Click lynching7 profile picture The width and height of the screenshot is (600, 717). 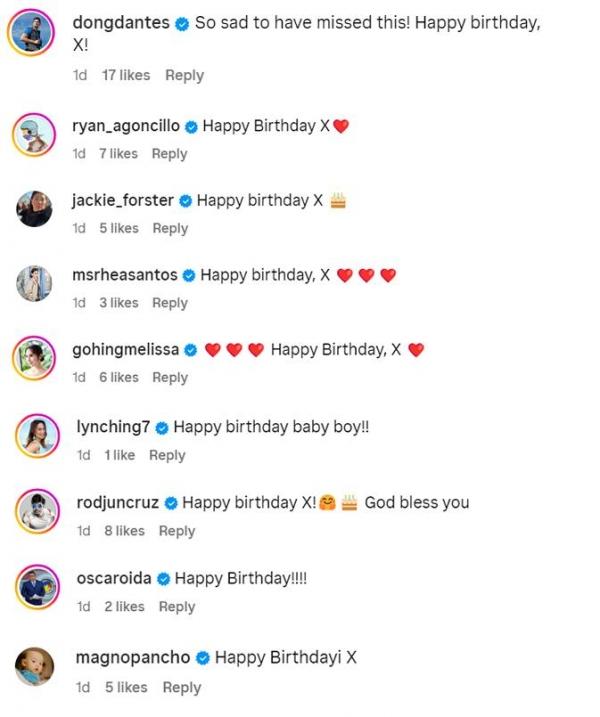pyautogui.click(x=35, y=435)
